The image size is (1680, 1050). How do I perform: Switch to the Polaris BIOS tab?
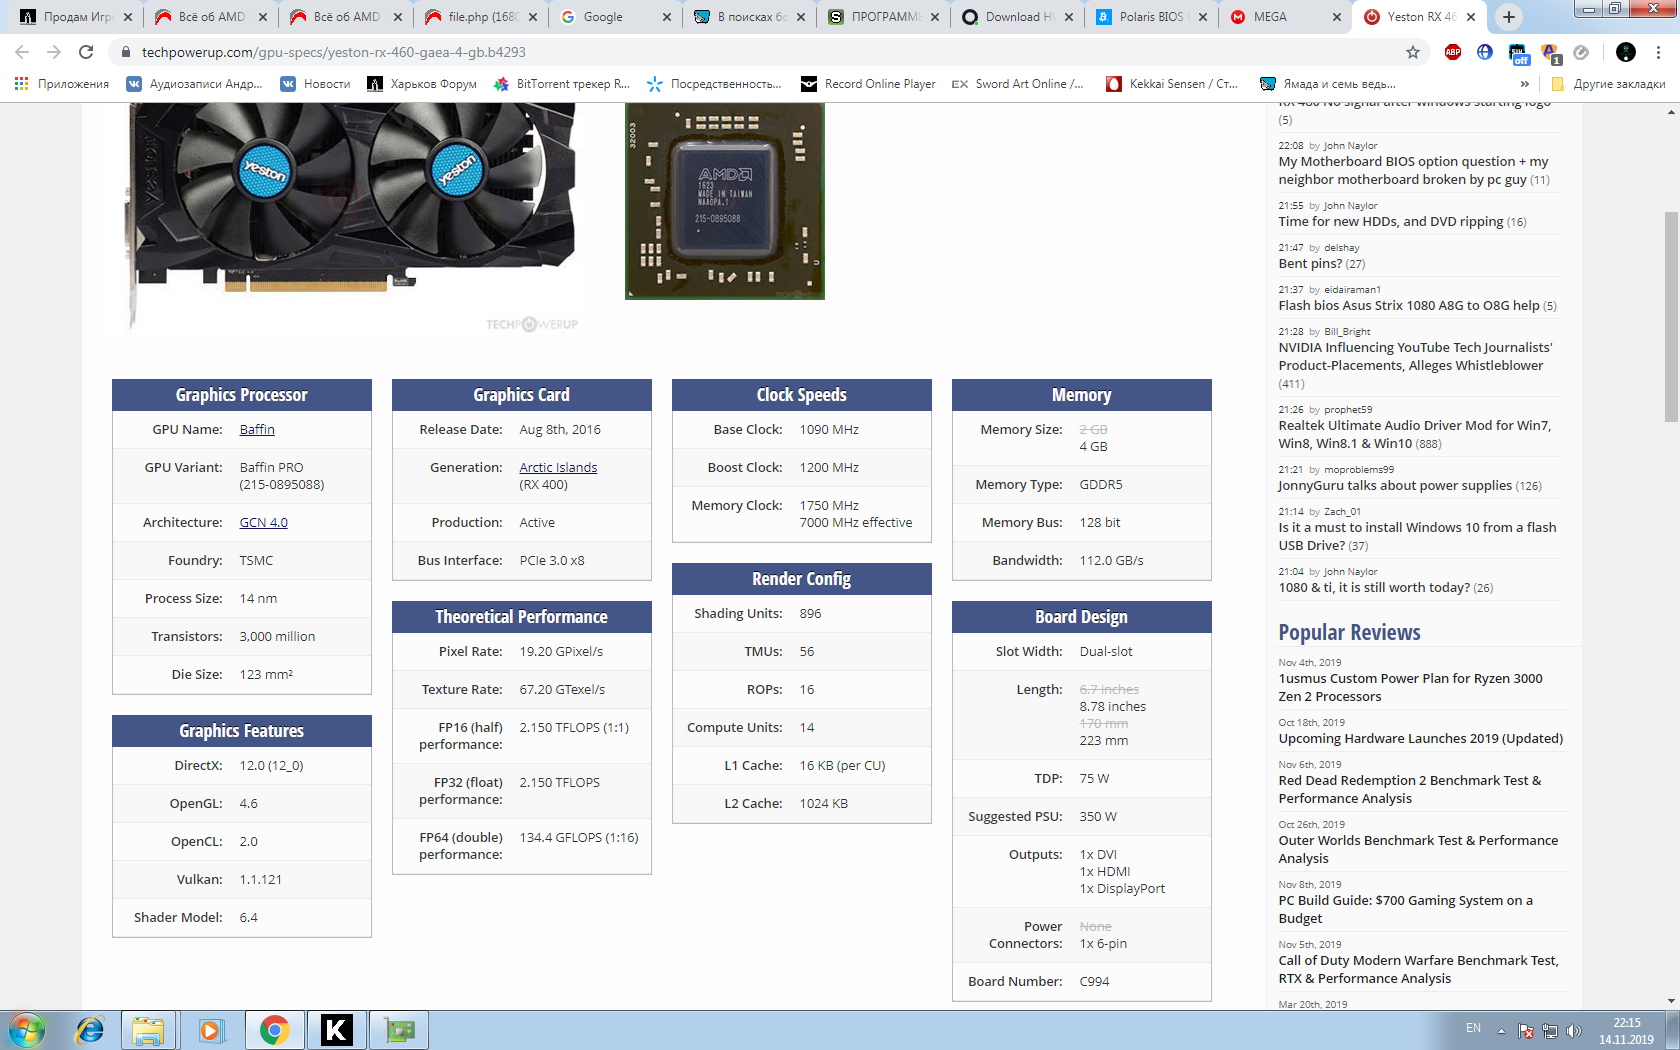pyautogui.click(x=1150, y=17)
